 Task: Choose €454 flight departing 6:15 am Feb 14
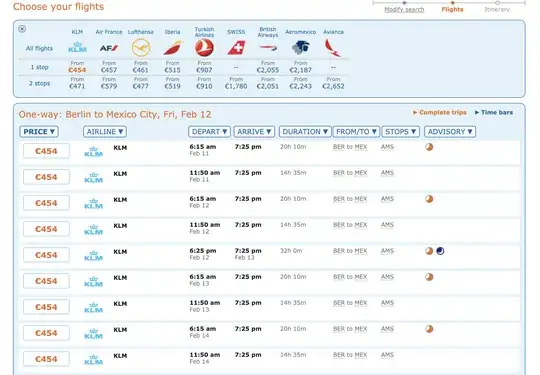tap(46, 333)
